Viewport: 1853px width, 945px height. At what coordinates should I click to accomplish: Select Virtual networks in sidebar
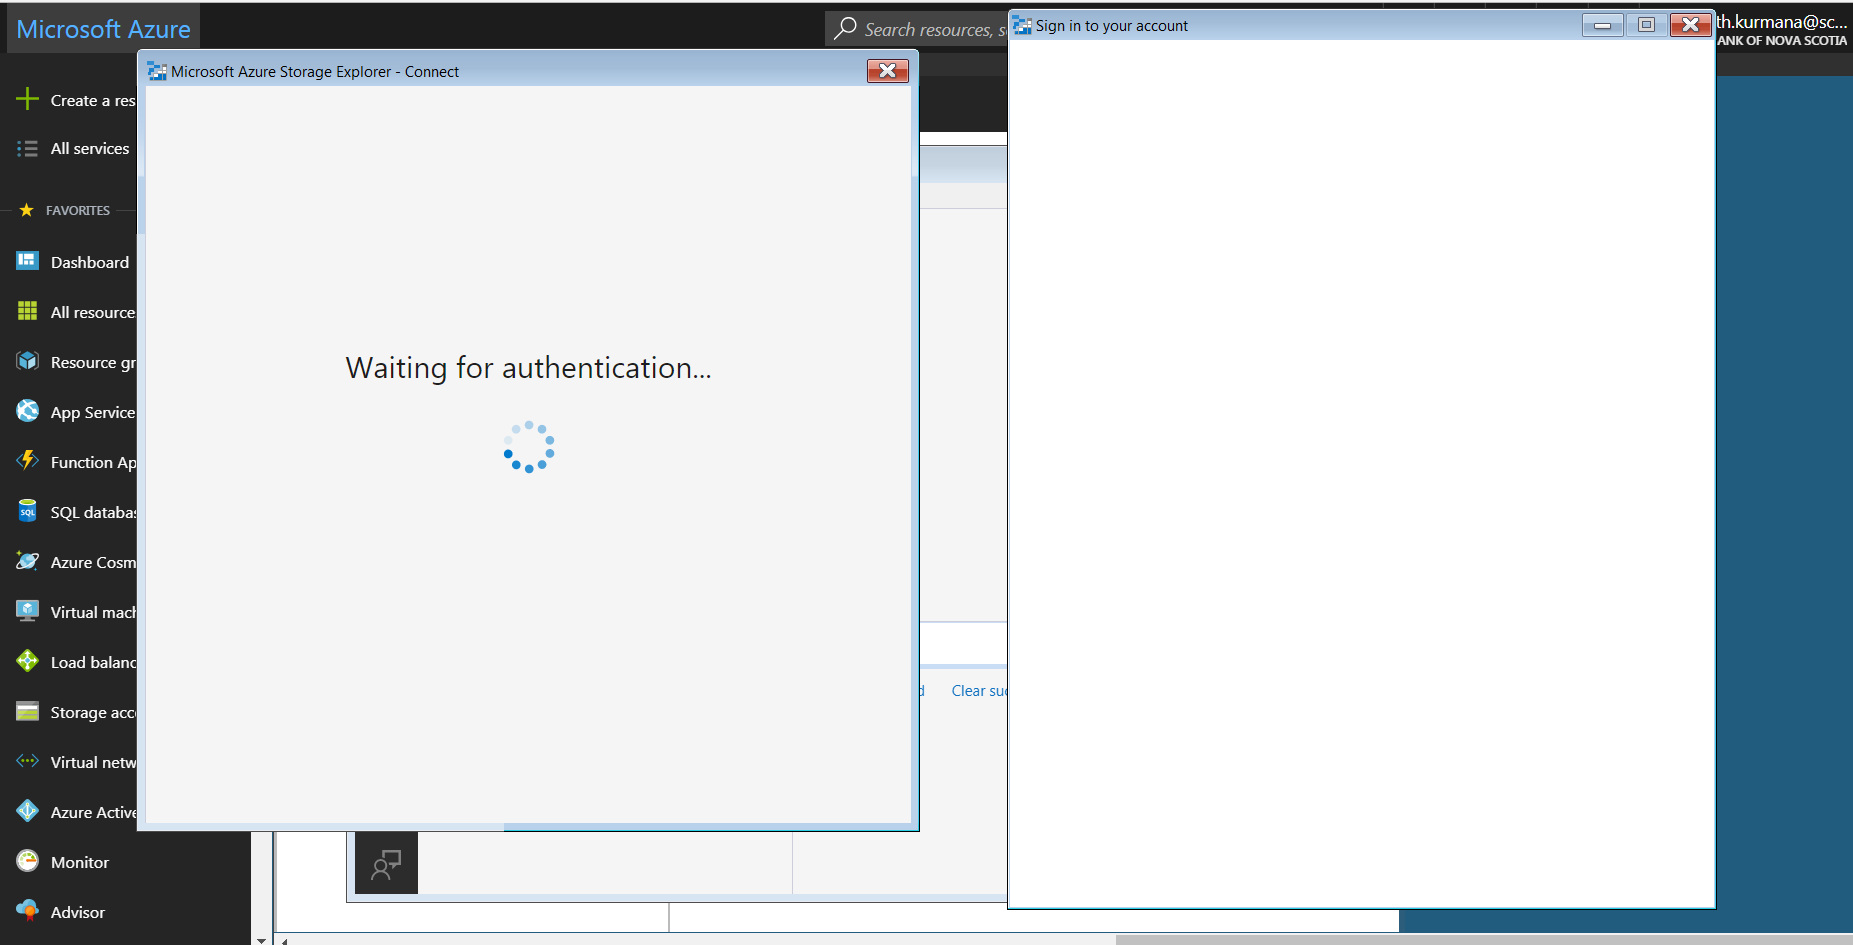[93, 762]
